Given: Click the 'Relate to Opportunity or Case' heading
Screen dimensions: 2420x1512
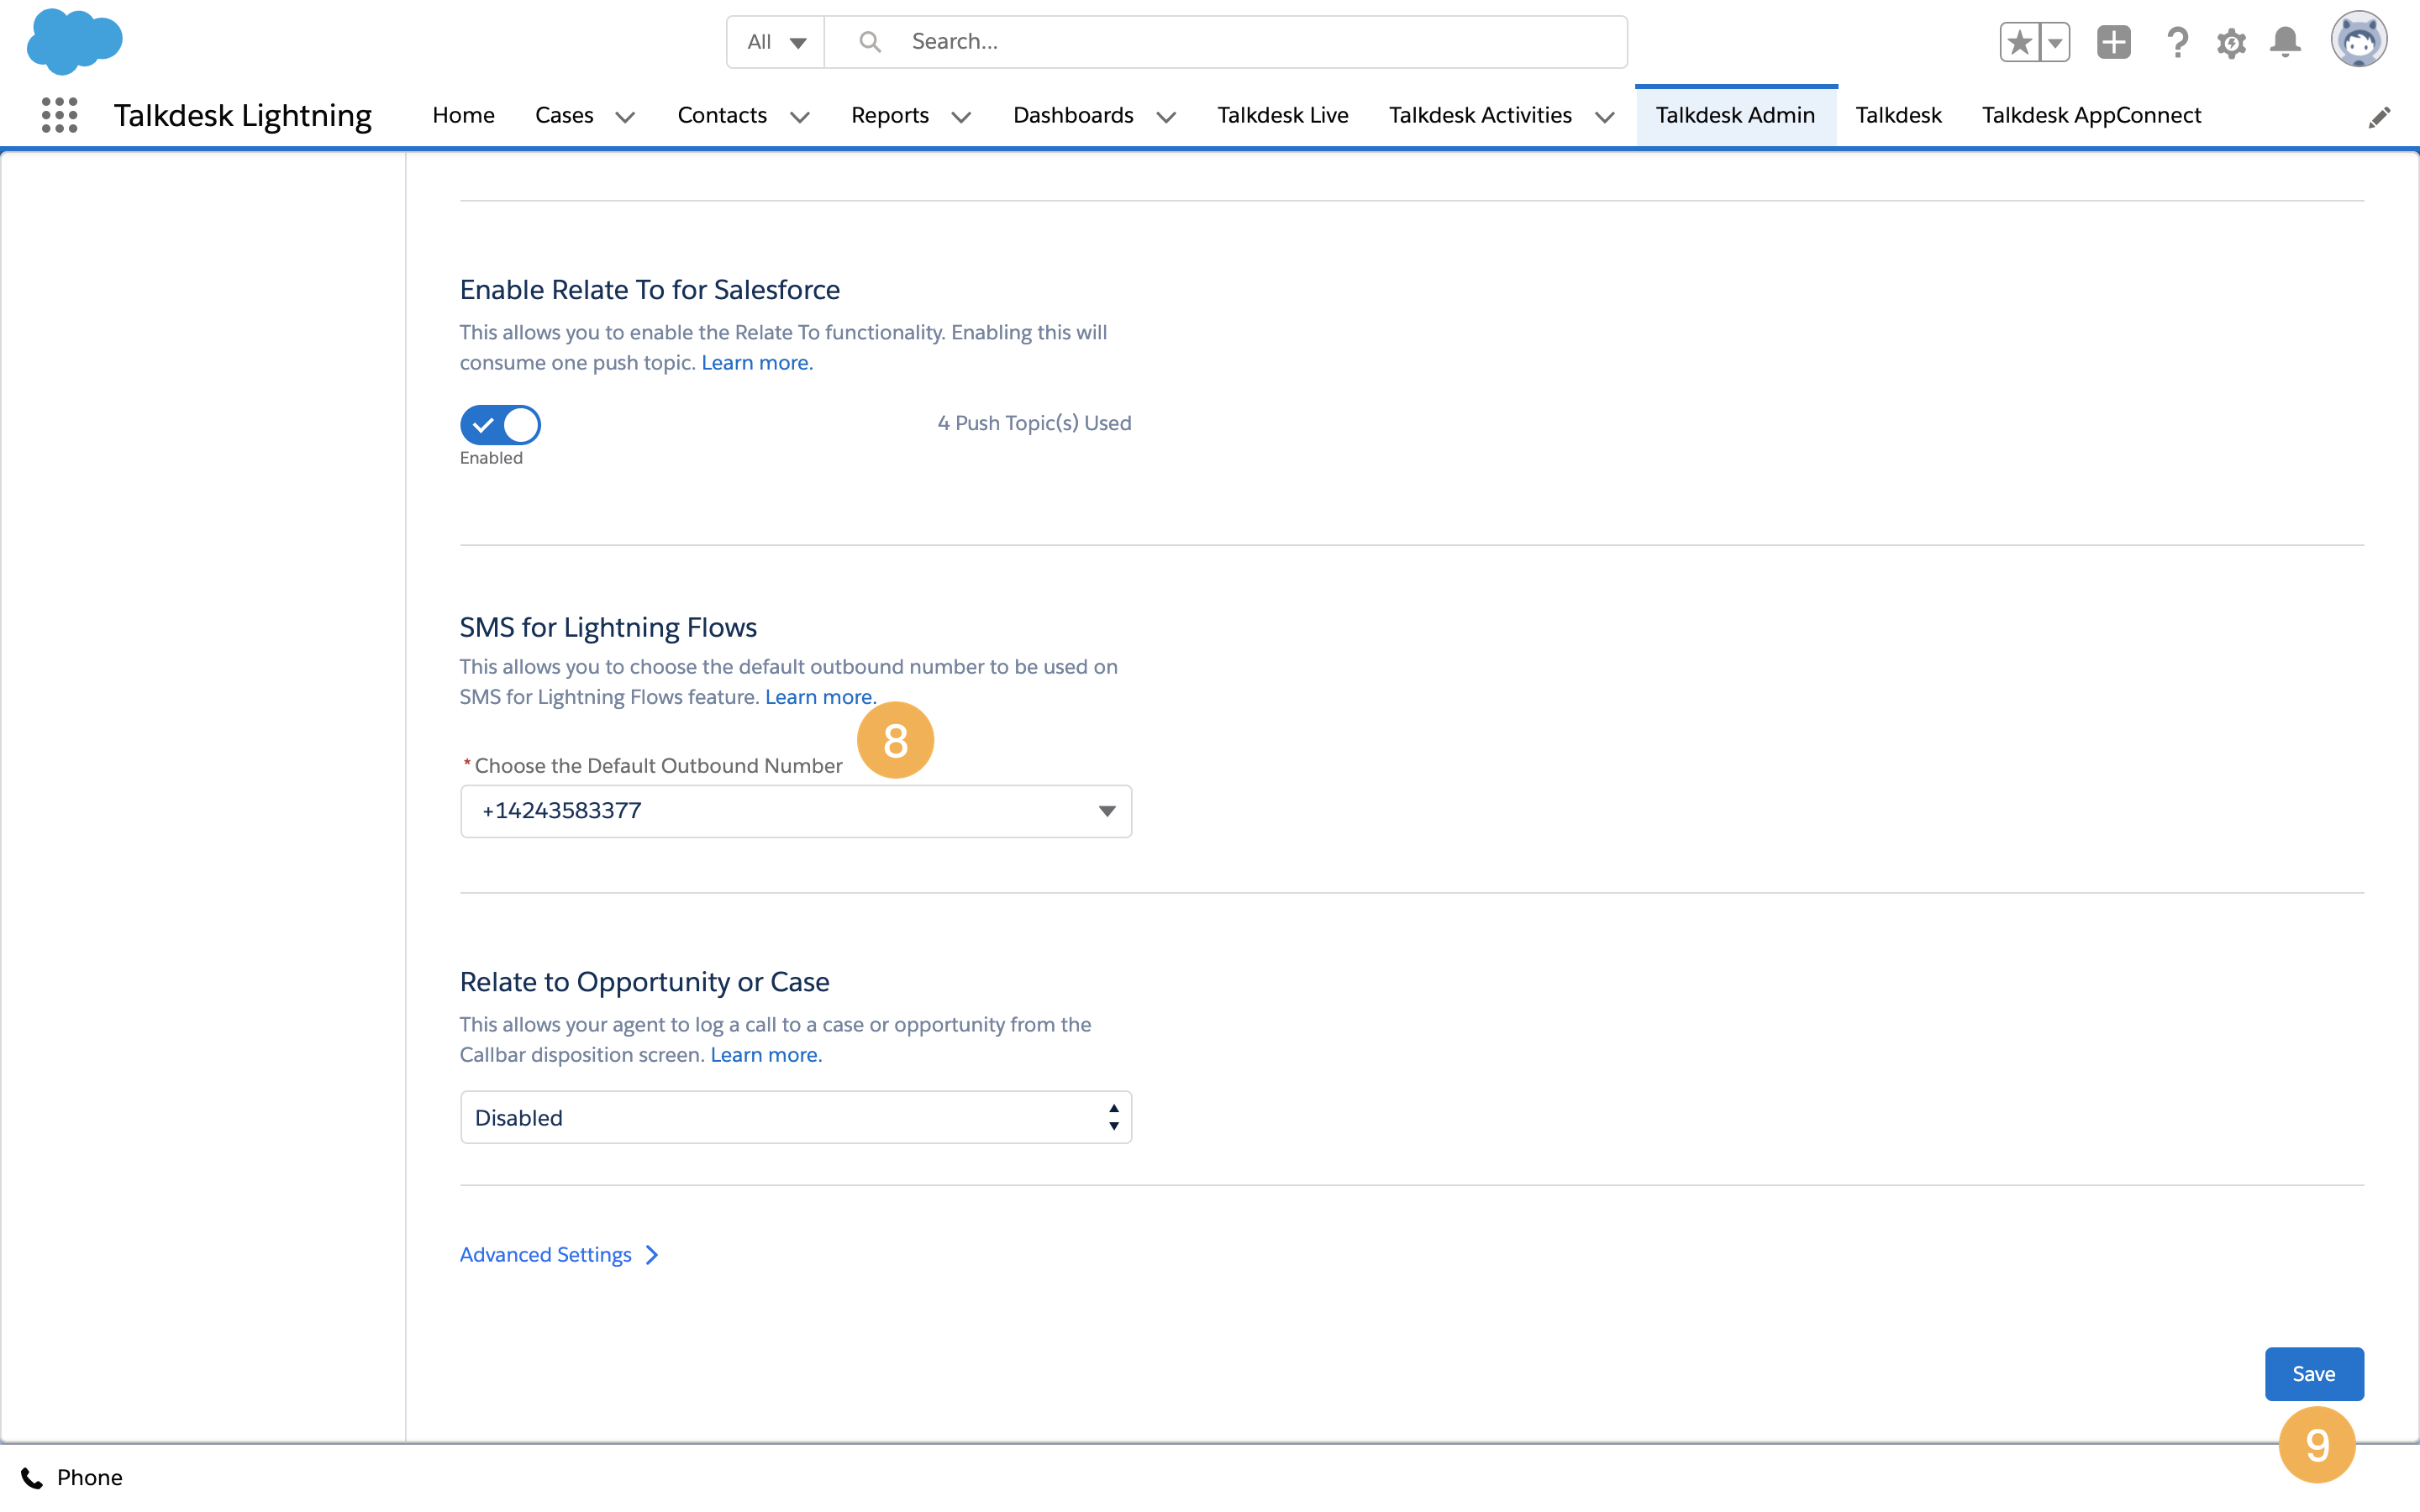Looking at the screenshot, I should pyautogui.click(x=645, y=982).
